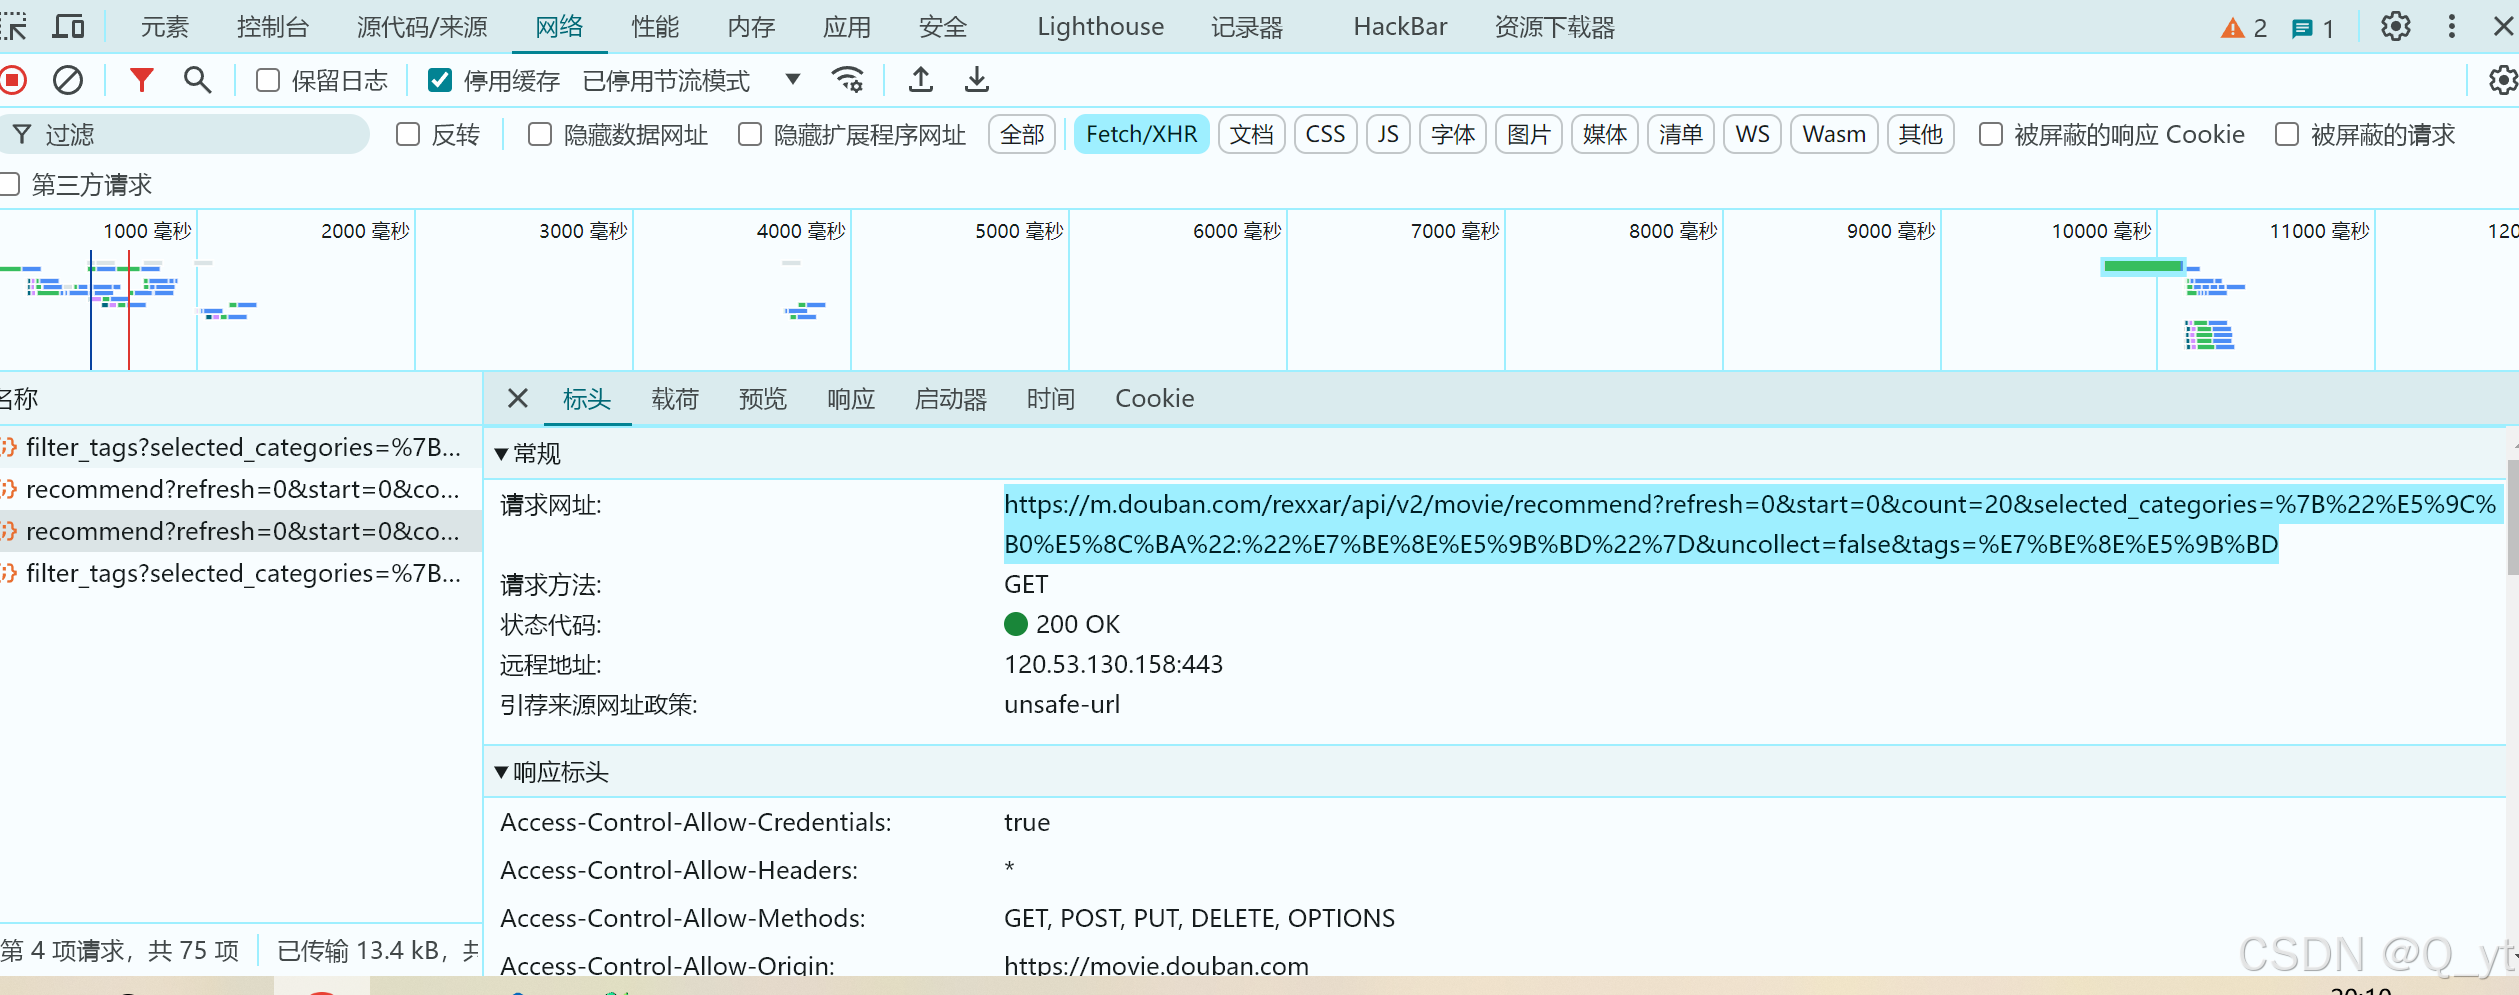Screen dimensions: 2519x995
Task: Check 被屏蔽的响应 Cookie checkbox
Action: (x=1991, y=134)
